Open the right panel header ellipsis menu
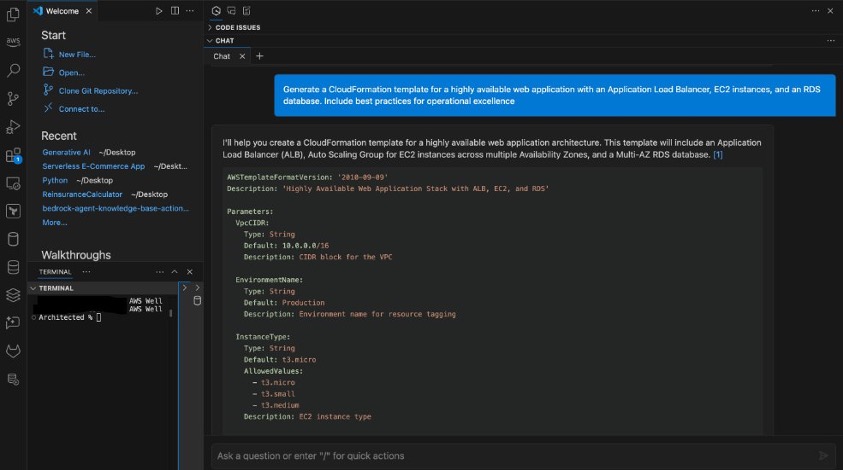Screen dimensions: 844x470 pyautogui.click(x=815, y=11)
